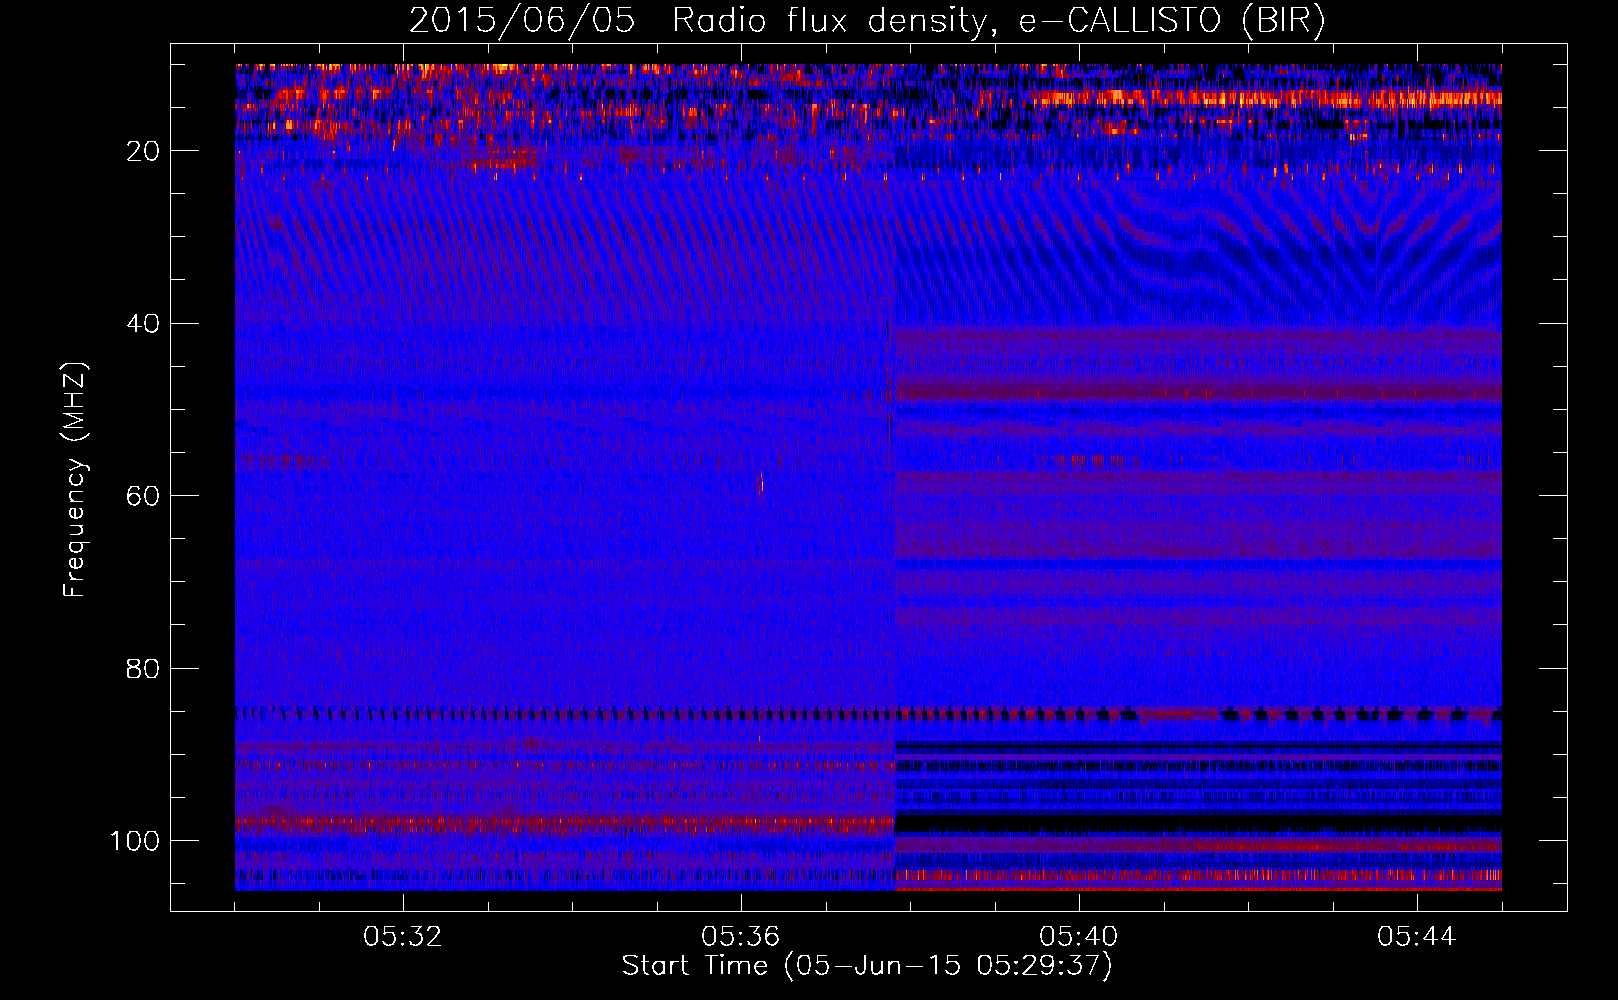The image size is (1618, 1000).
Task: Click the 60 MHz frequency tick label
Action: pyautogui.click(x=143, y=496)
